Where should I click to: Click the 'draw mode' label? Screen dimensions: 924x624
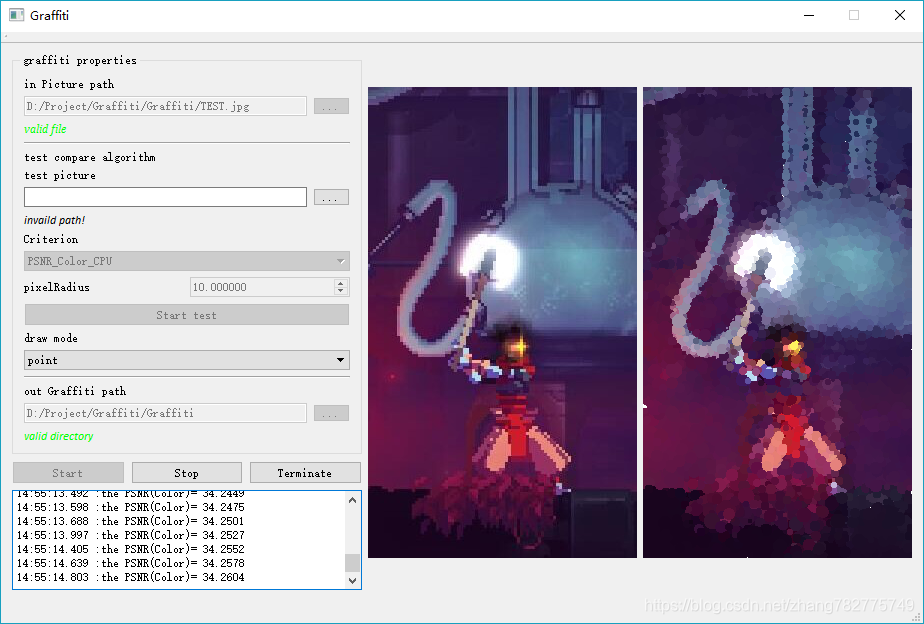51,338
